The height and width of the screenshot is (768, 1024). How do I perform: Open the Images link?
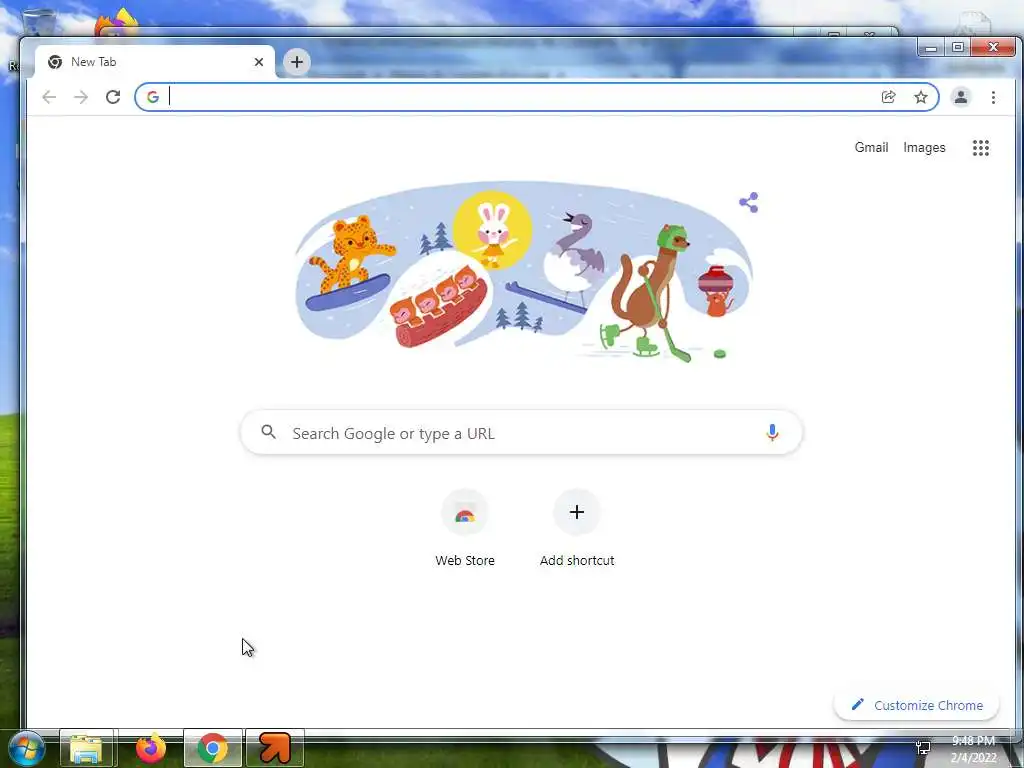coord(924,148)
